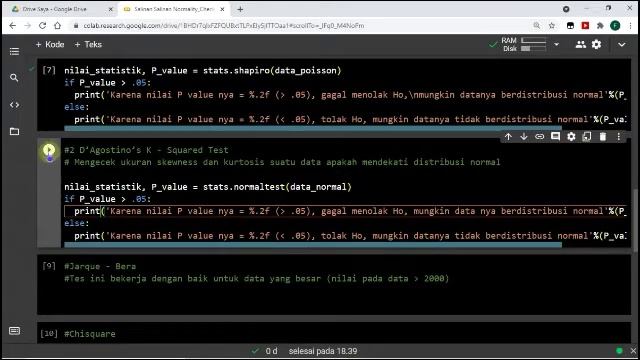The width and height of the screenshot is (640, 360).
Task: Collapse the header with the chevron
Action: point(622,44)
